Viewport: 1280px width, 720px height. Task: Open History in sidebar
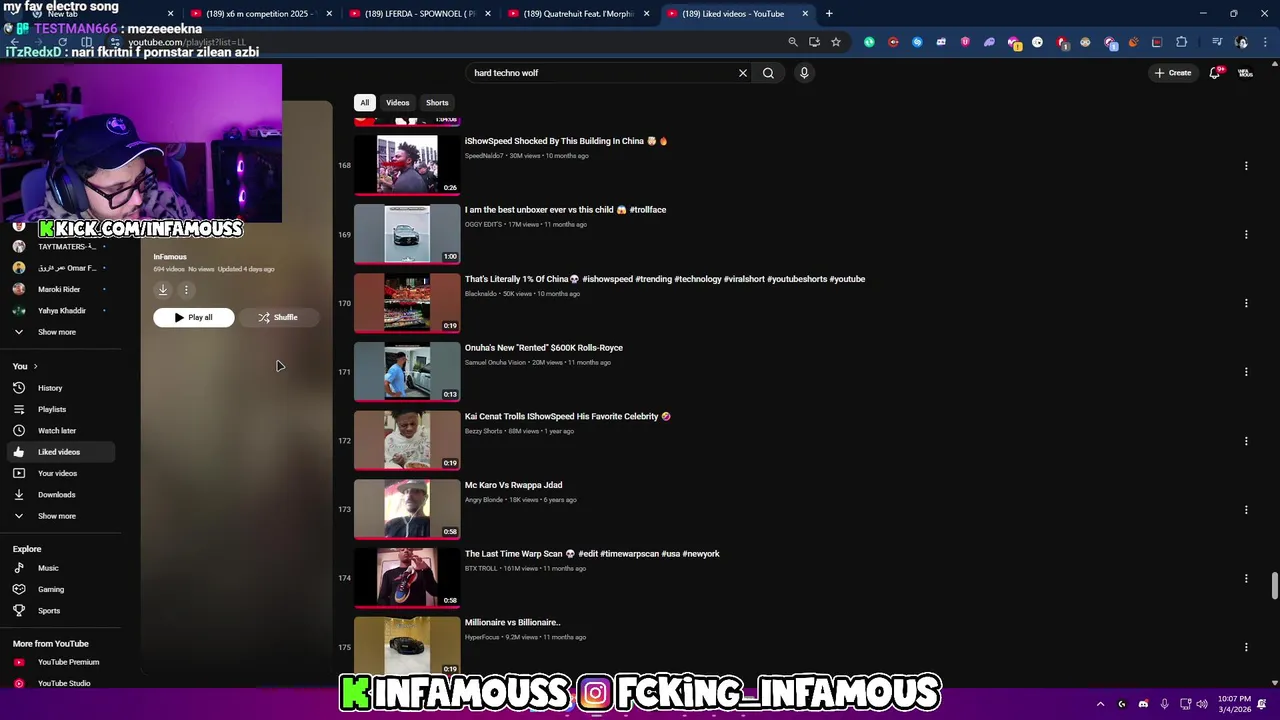click(60, 388)
